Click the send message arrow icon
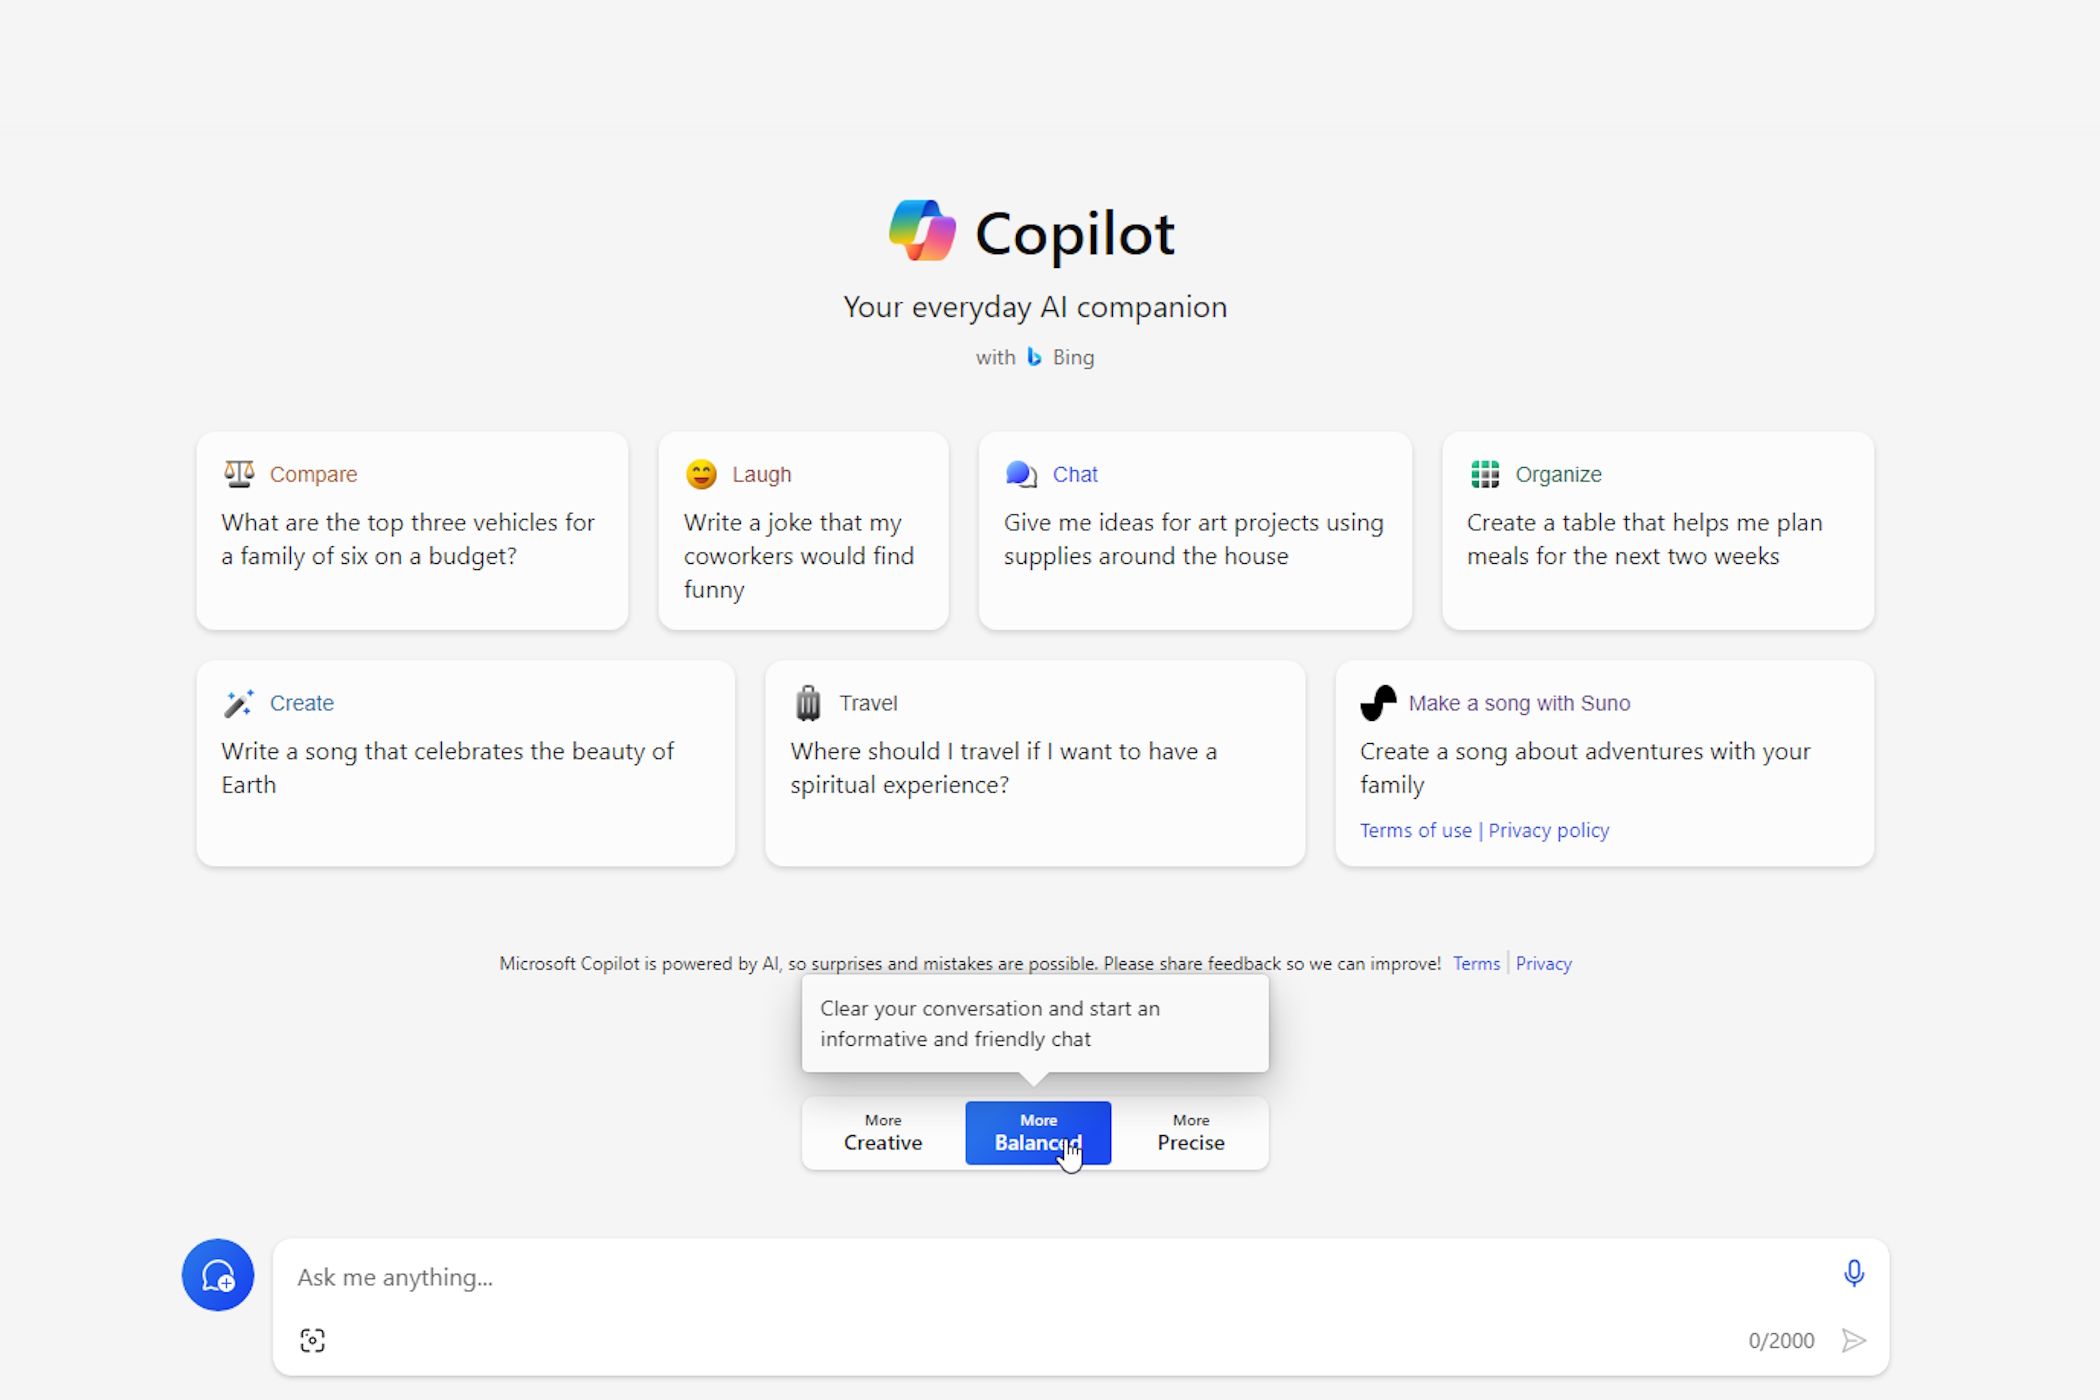Image resolution: width=2100 pixels, height=1400 pixels. (x=1853, y=1340)
